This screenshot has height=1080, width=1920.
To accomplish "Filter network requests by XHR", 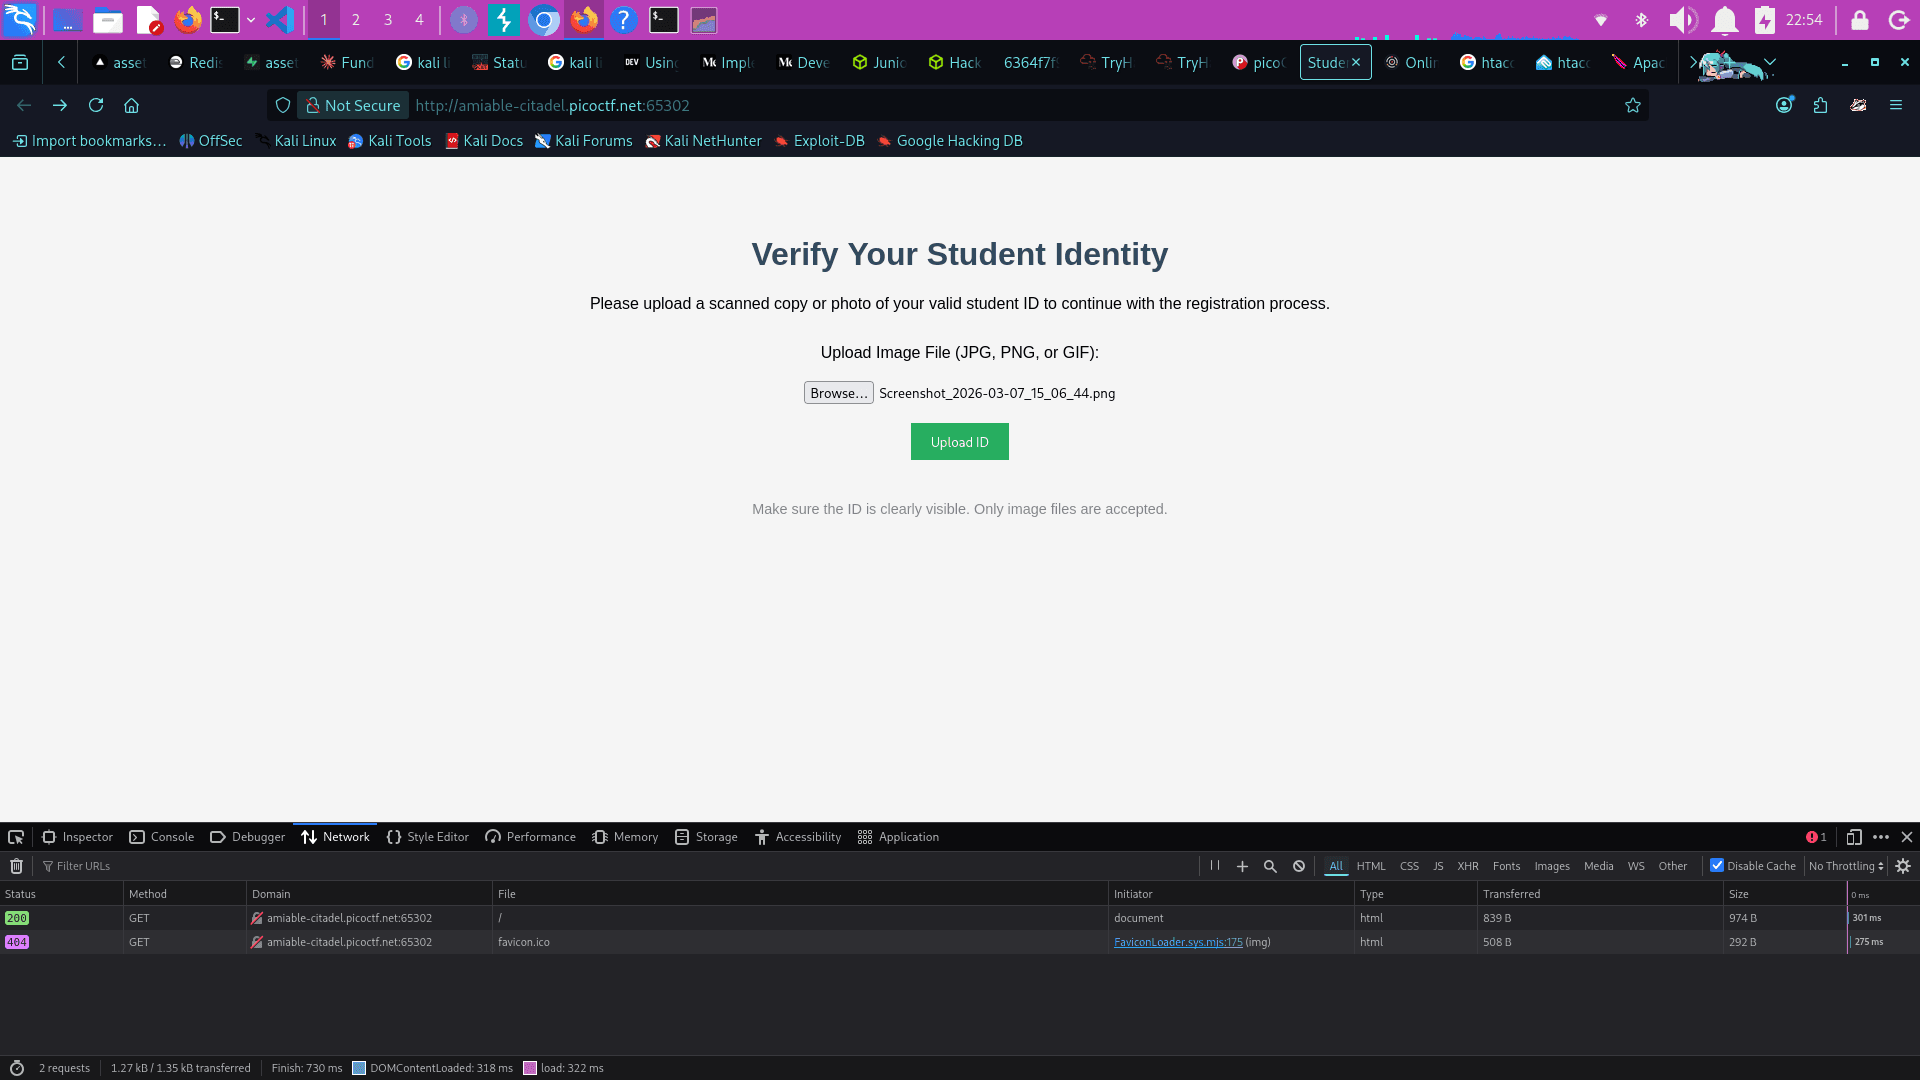I will pyautogui.click(x=1467, y=866).
